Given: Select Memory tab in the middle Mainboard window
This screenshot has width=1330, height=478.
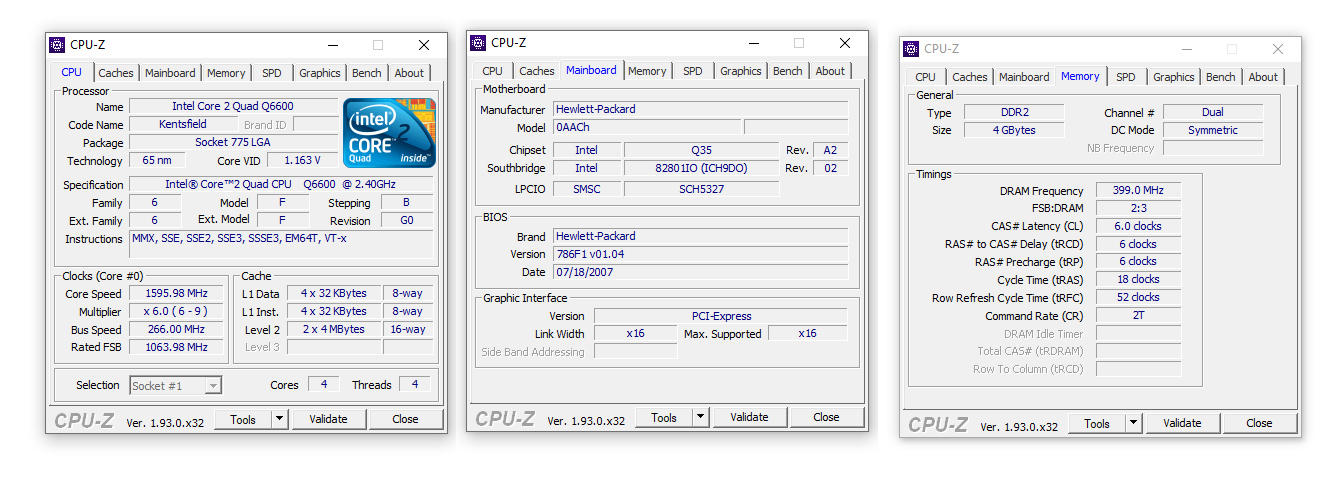Looking at the screenshot, I should (x=647, y=71).
